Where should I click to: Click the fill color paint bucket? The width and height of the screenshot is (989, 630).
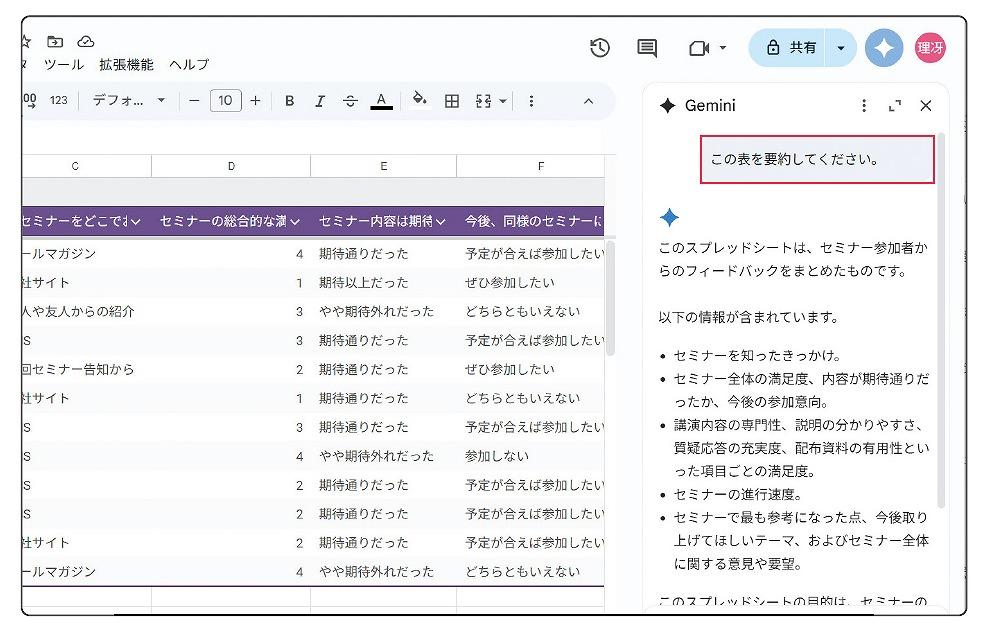click(x=420, y=100)
